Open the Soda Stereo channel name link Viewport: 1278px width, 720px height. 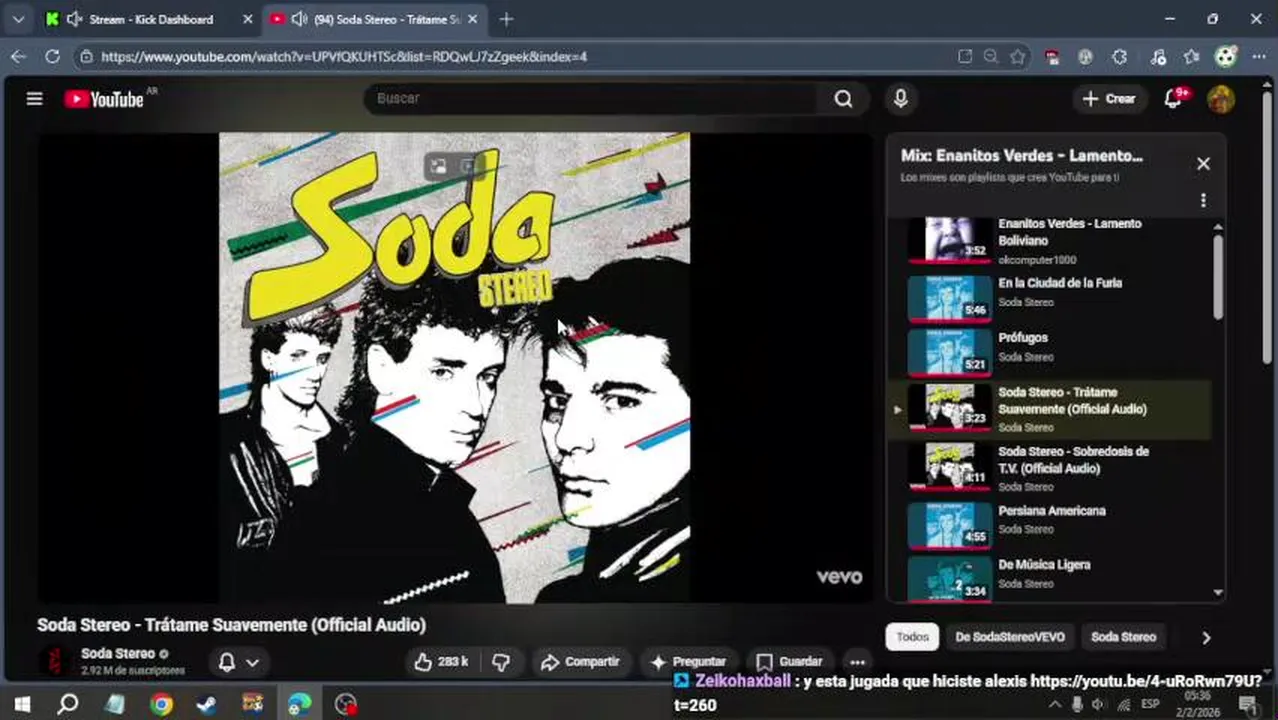(x=118, y=654)
